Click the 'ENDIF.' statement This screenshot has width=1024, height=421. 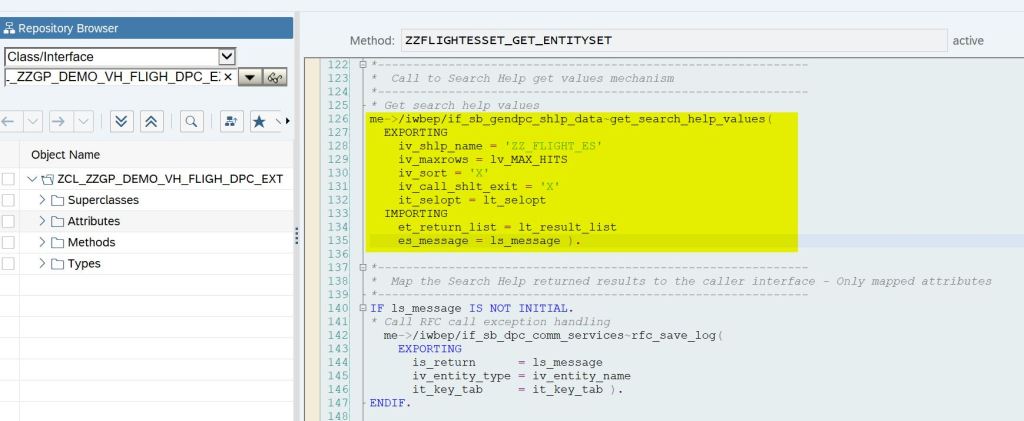(391, 403)
